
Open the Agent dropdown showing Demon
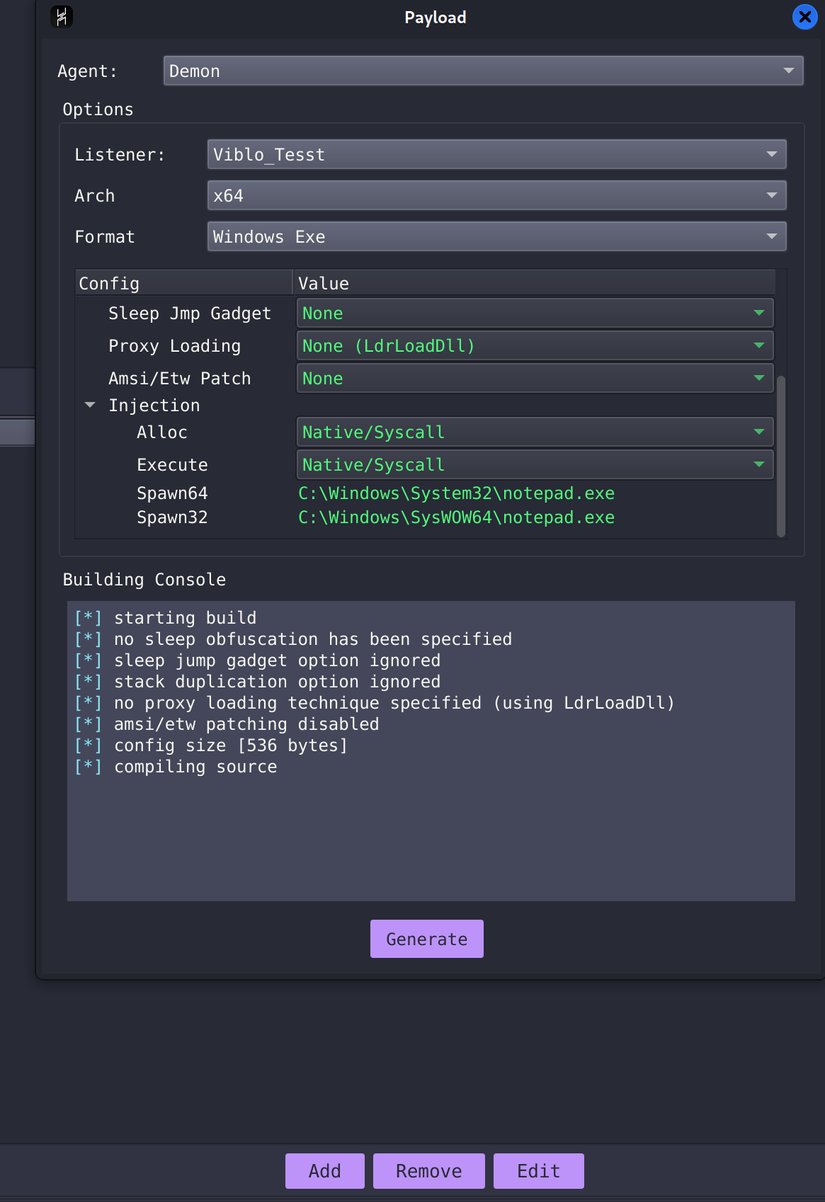click(483, 71)
